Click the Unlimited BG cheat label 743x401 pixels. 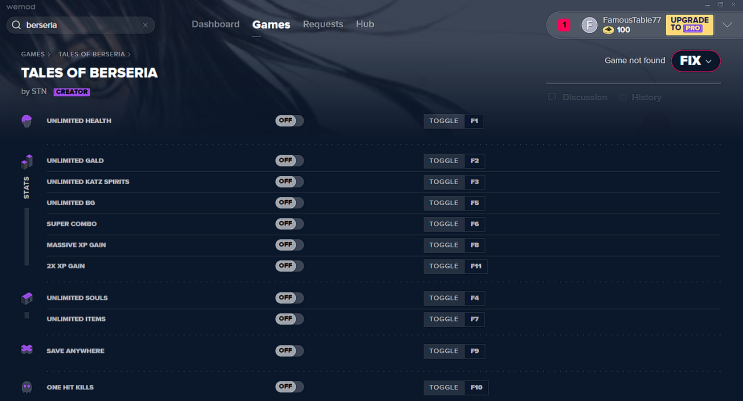click(x=71, y=203)
